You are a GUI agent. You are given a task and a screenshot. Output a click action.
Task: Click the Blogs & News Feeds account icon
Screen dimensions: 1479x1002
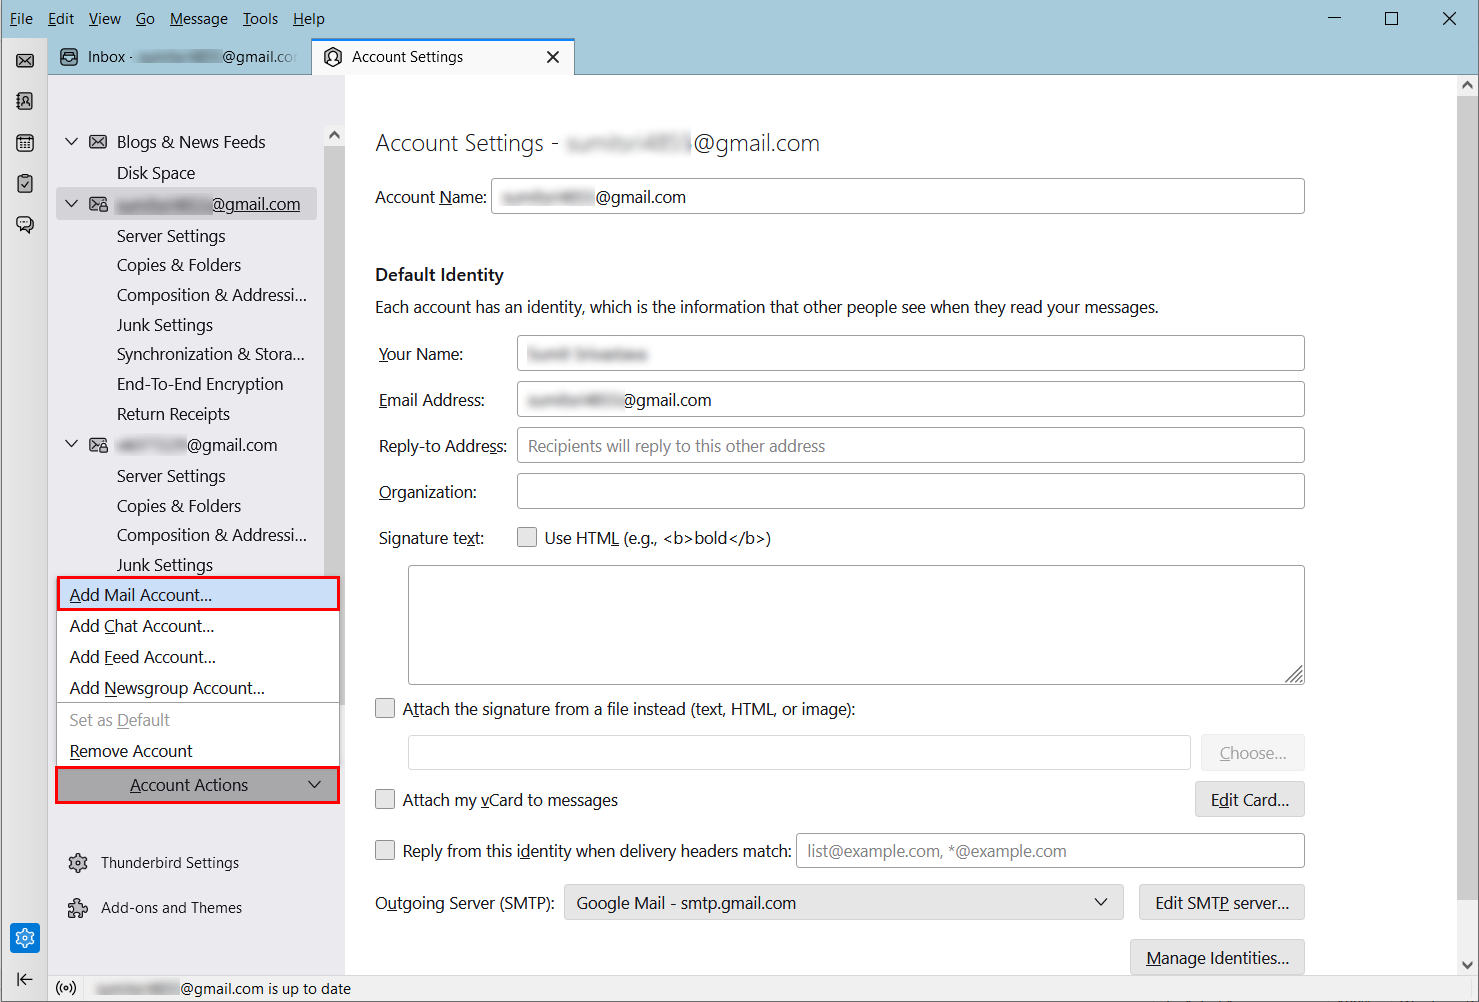pyautogui.click(x=98, y=142)
